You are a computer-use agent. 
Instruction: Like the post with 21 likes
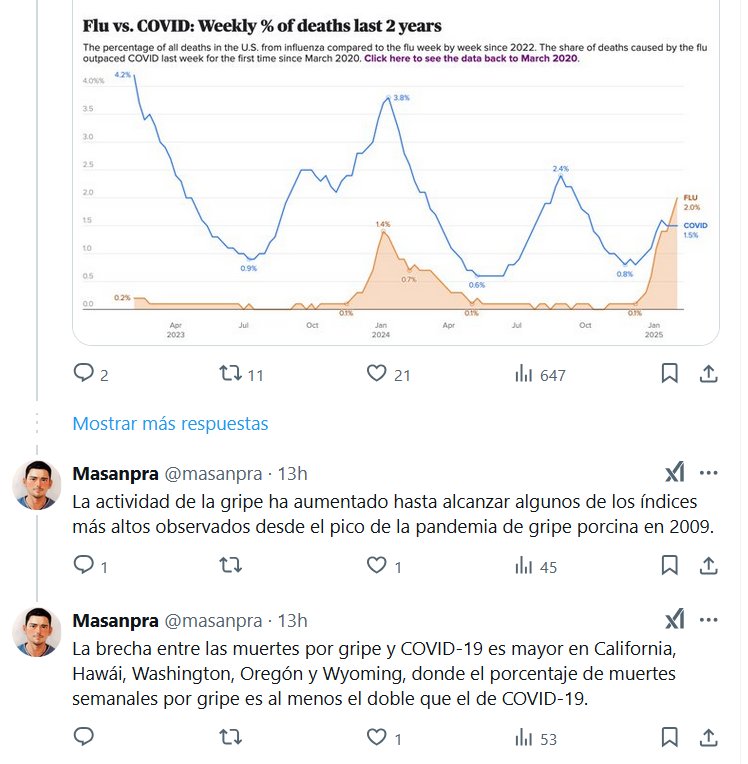coord(376,374)
